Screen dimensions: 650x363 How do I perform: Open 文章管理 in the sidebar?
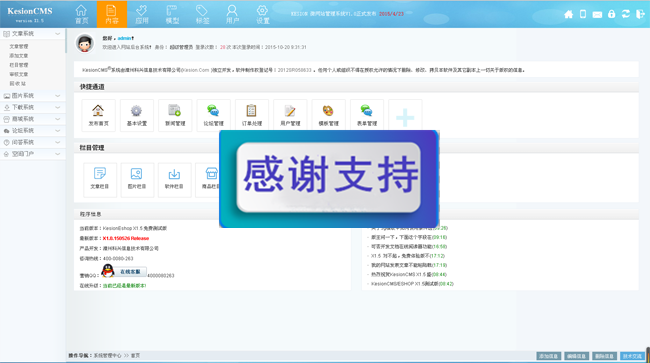19,46
